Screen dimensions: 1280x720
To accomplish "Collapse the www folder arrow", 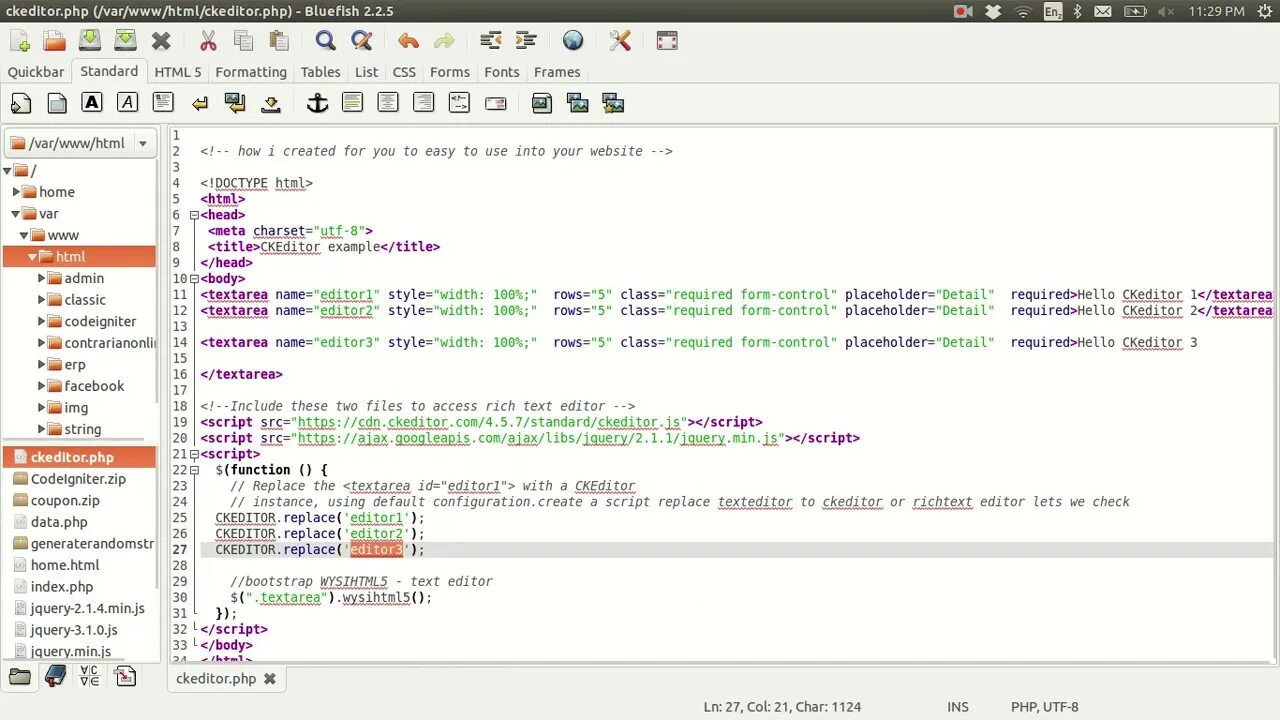I will 24,235.
